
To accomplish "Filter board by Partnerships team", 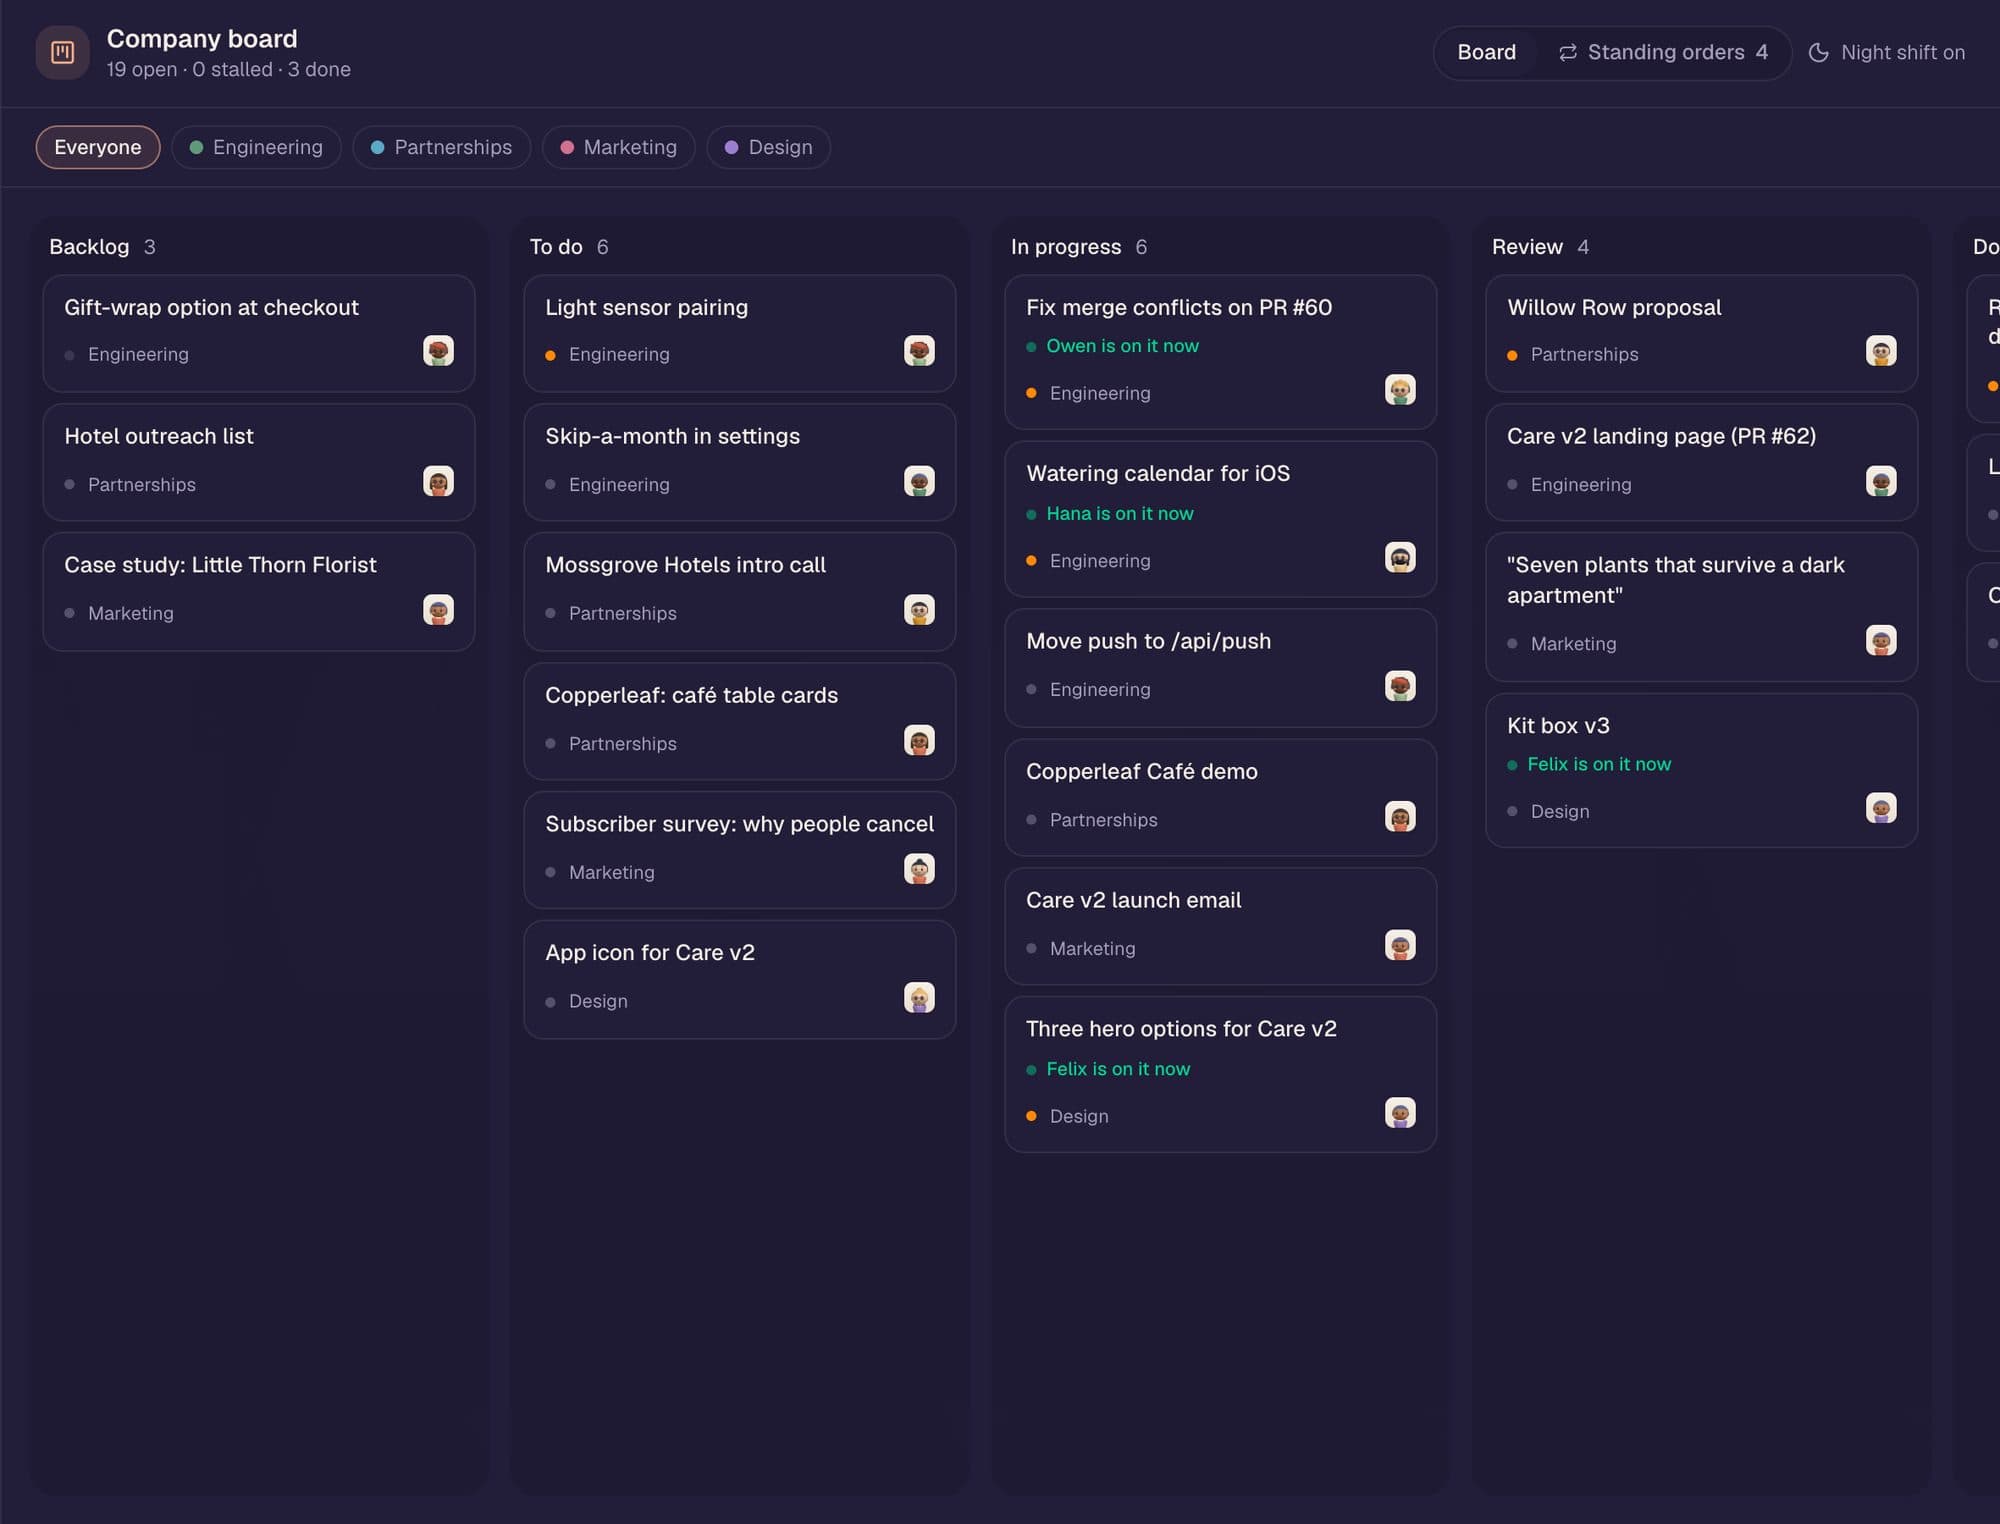I will point(441,147).
